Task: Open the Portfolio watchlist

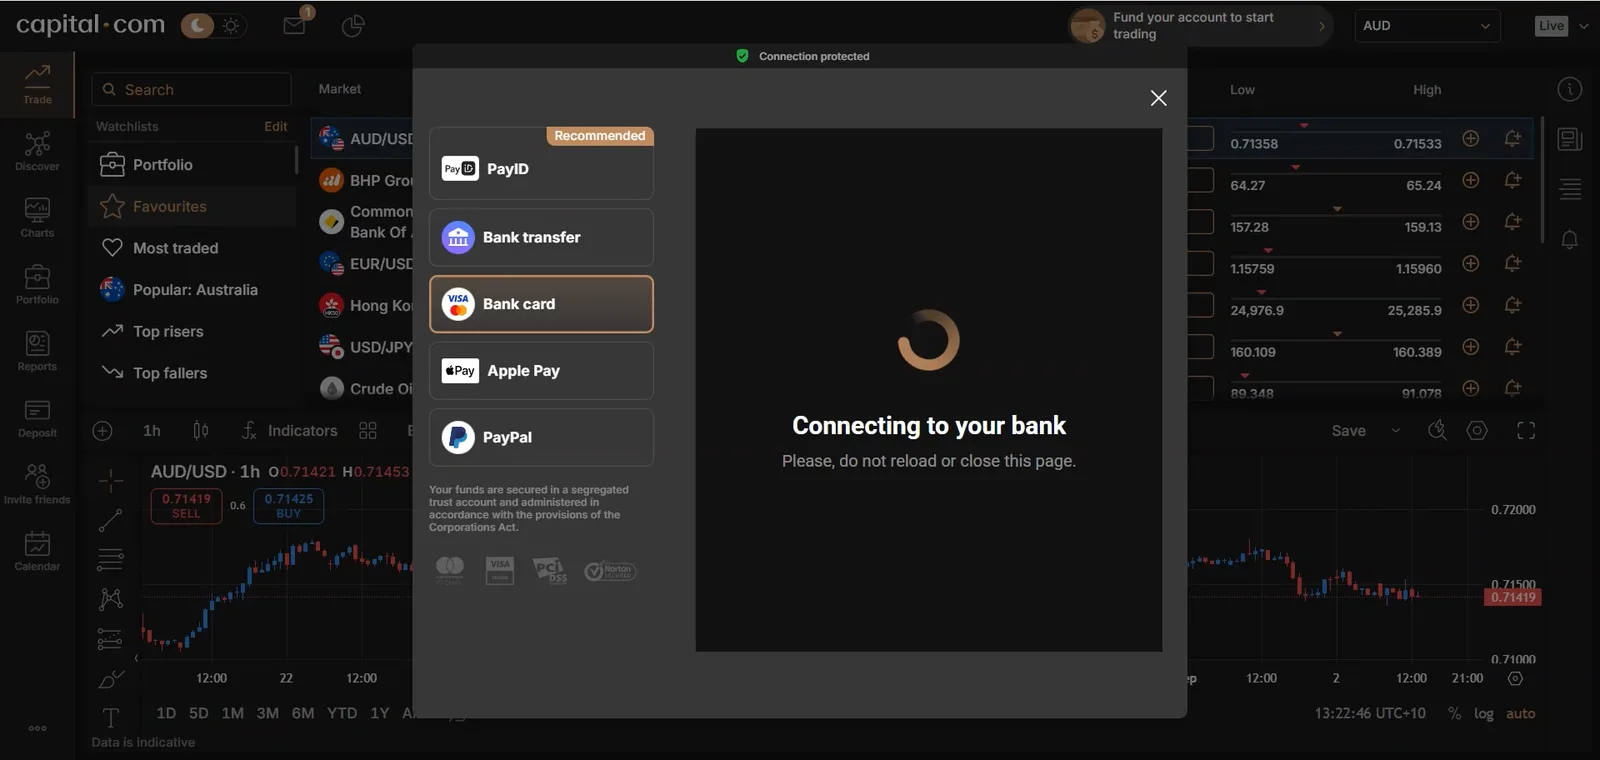Action: pyautogui.click(x=193, y=164)
